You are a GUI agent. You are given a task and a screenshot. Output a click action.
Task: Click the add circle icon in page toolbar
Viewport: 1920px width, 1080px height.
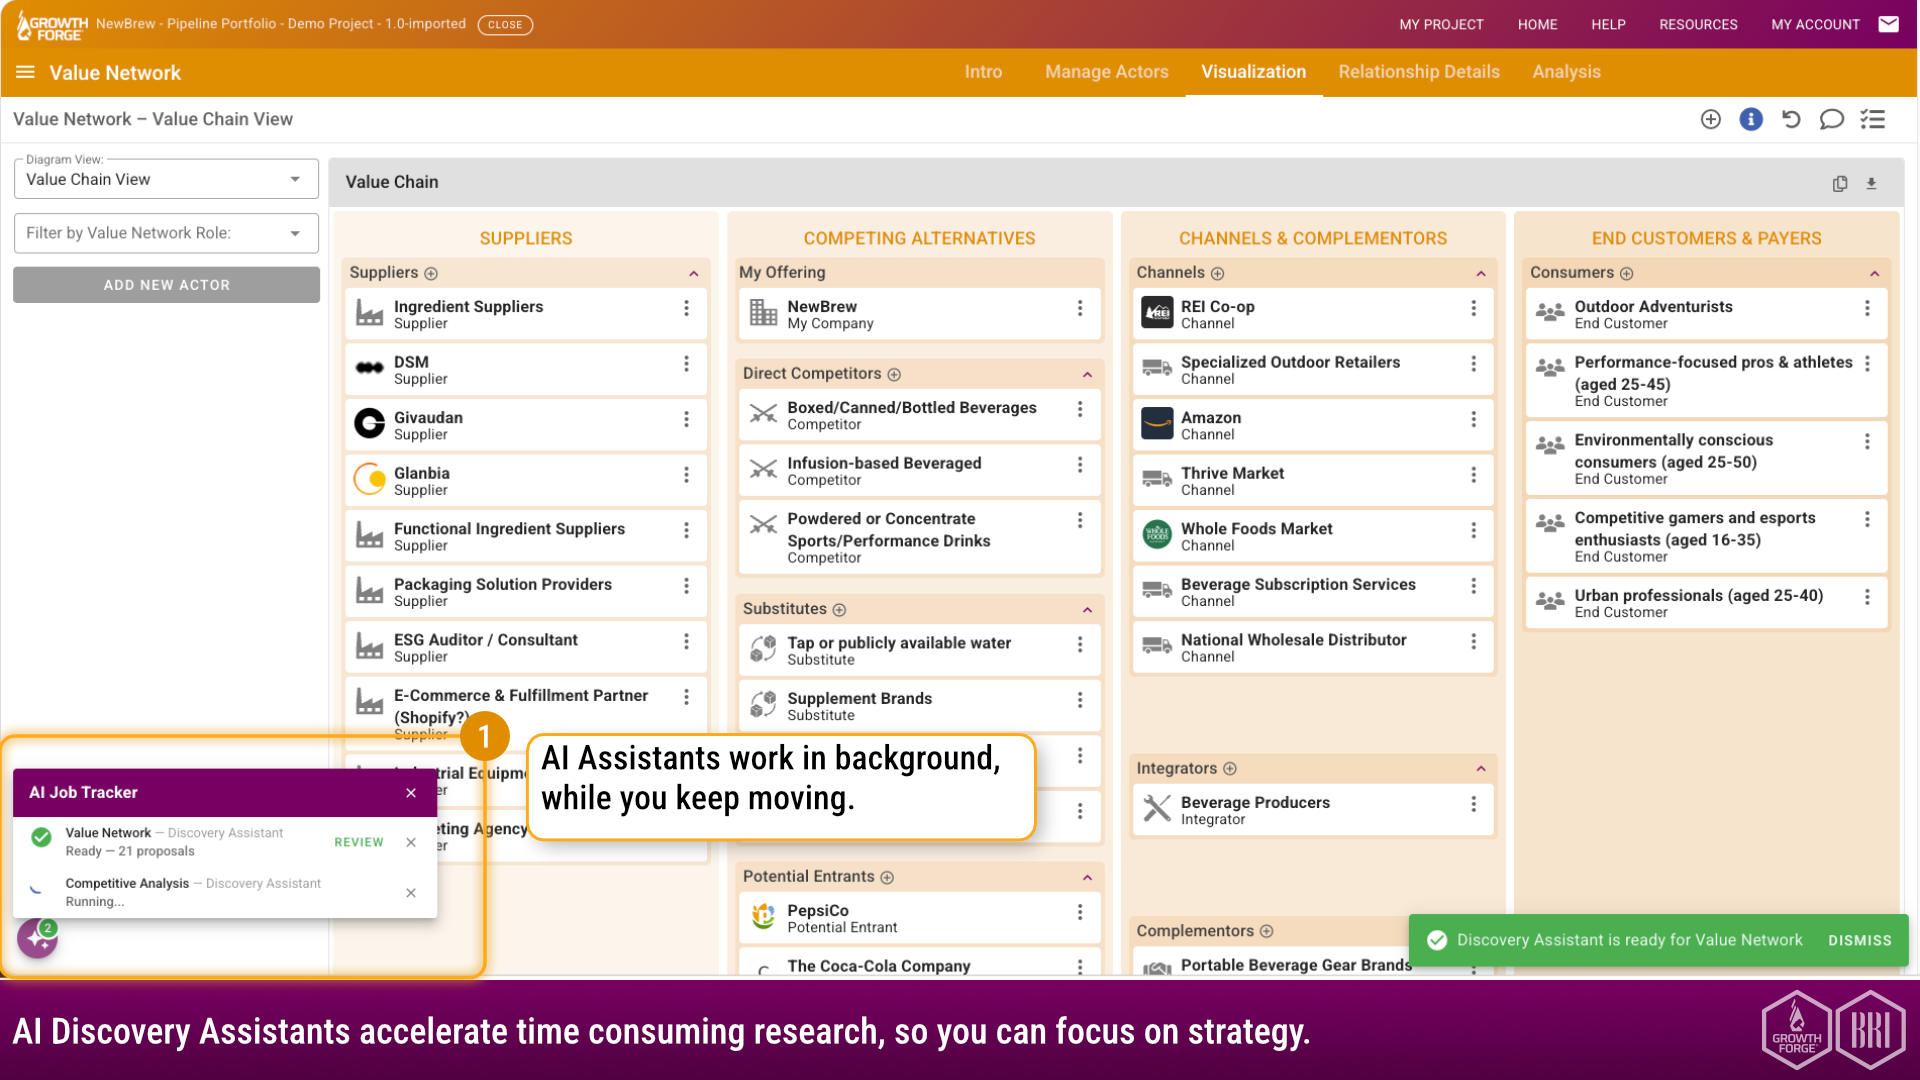[x=1711, y=120]
